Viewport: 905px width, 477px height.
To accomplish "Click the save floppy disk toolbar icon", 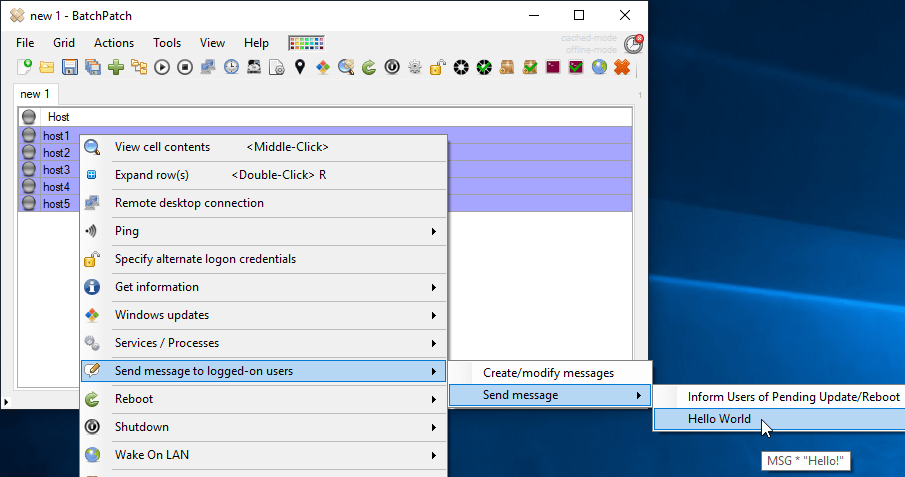I will (70, 67).
